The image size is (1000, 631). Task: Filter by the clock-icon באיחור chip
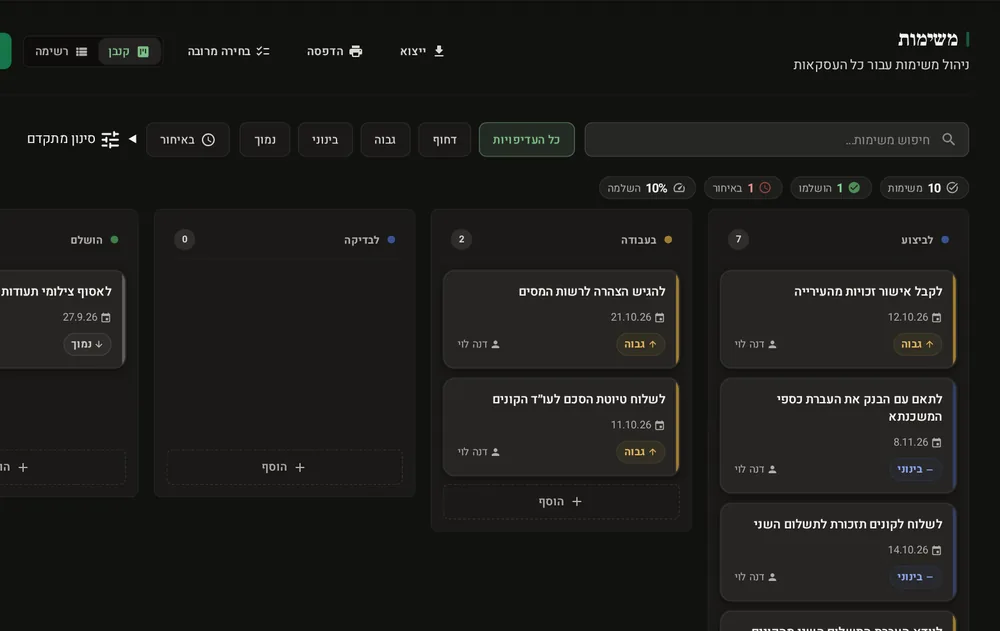pos(188,140)
